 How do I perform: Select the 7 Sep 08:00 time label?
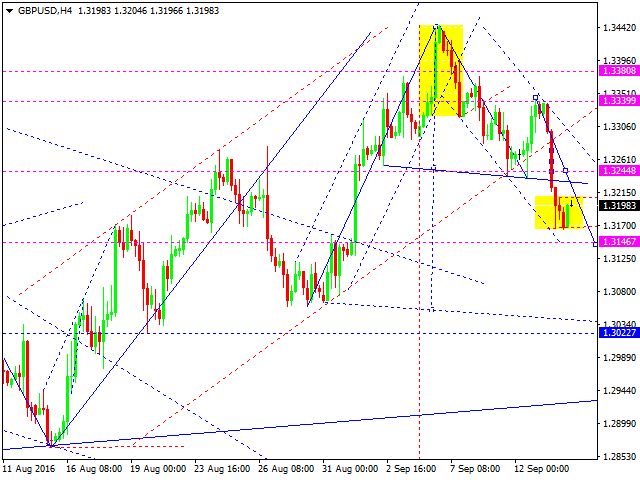coord(475,469)
